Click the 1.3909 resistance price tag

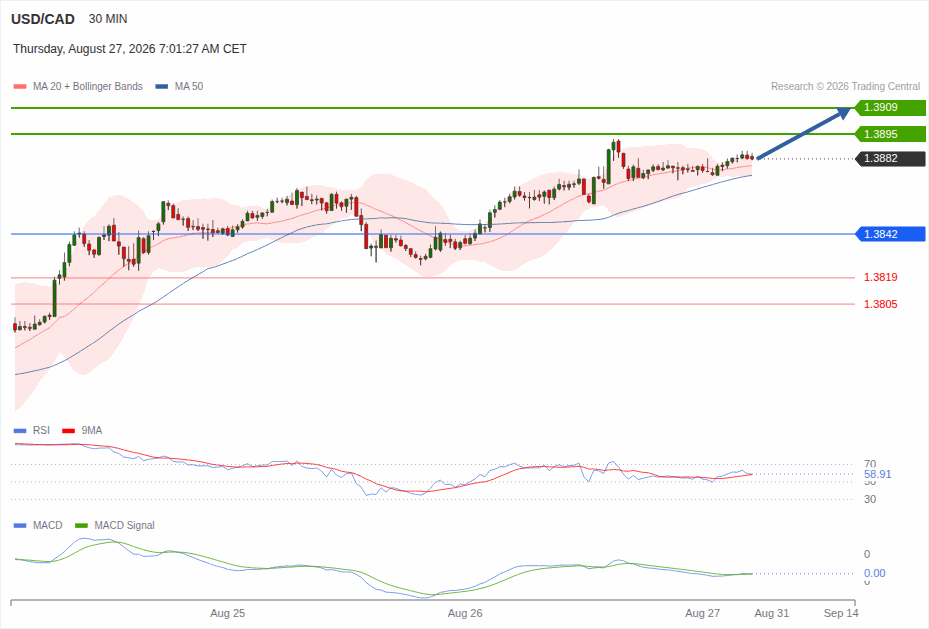890,107
